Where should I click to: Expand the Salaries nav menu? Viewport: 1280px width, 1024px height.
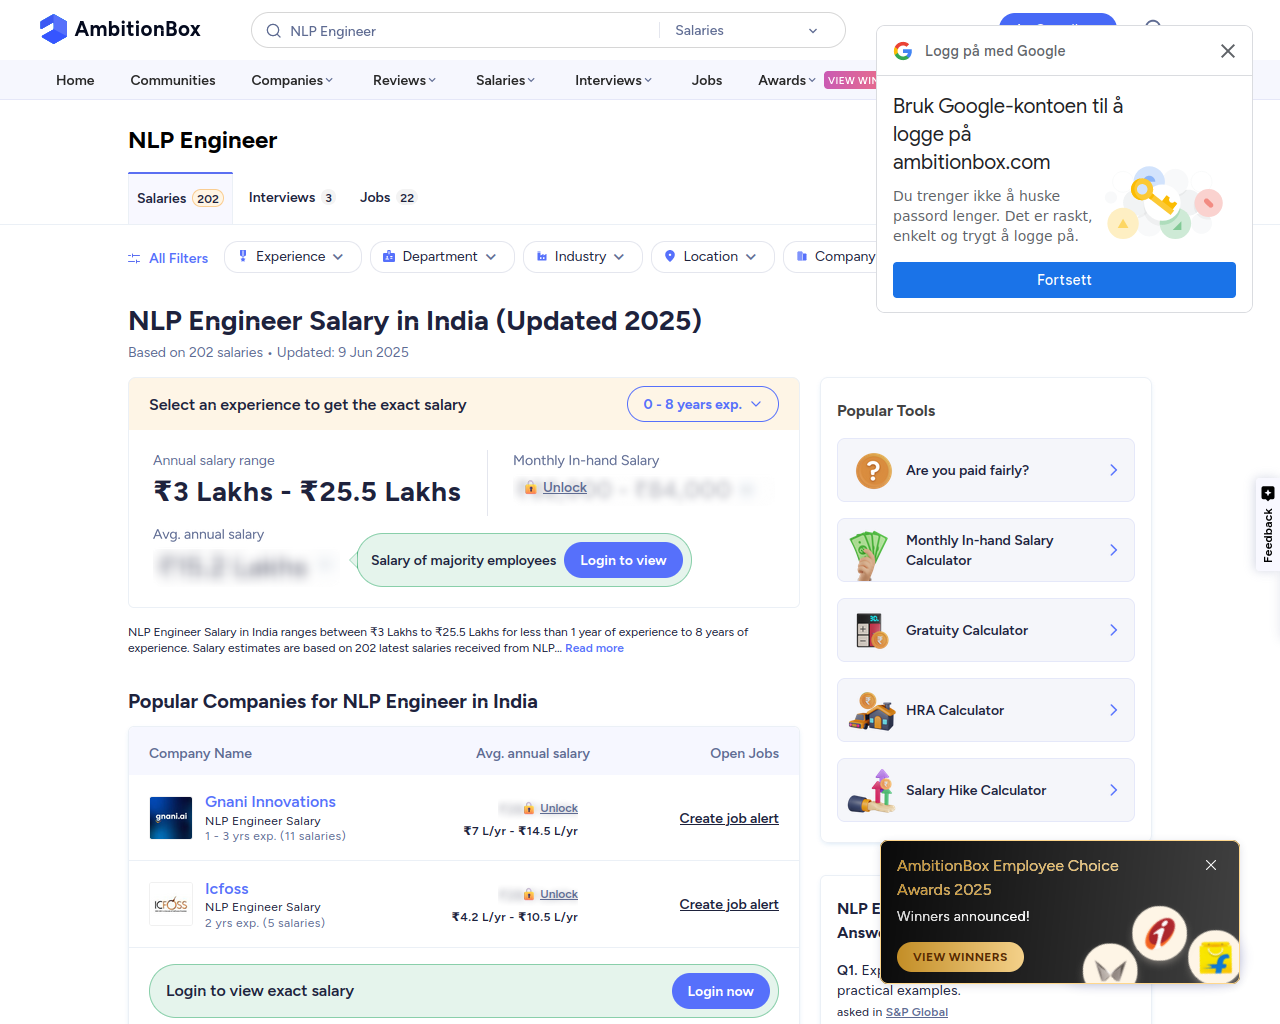(x=505, y=80)
